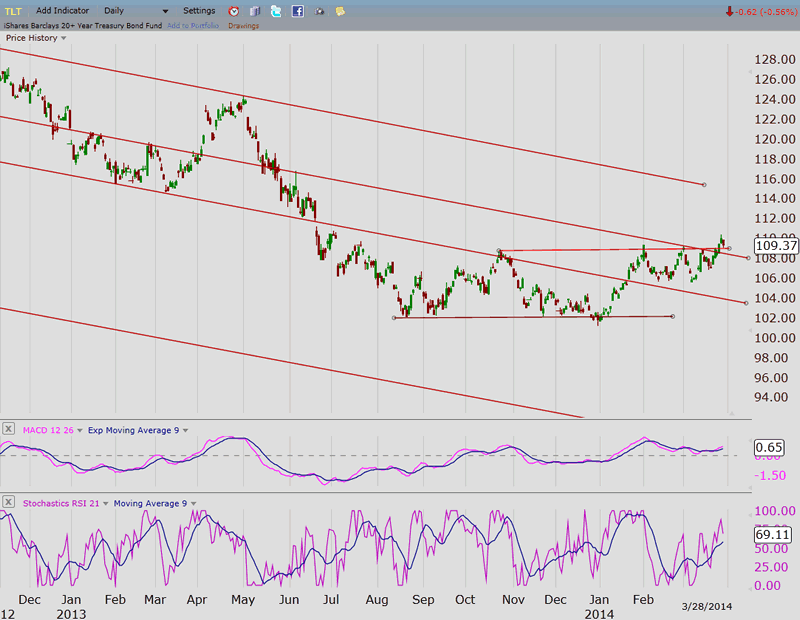The height and width of the screenshot is (620, 800).
Task: Click the camera snapshot icon
Action: pyautogui.click(x=320, y=11)
